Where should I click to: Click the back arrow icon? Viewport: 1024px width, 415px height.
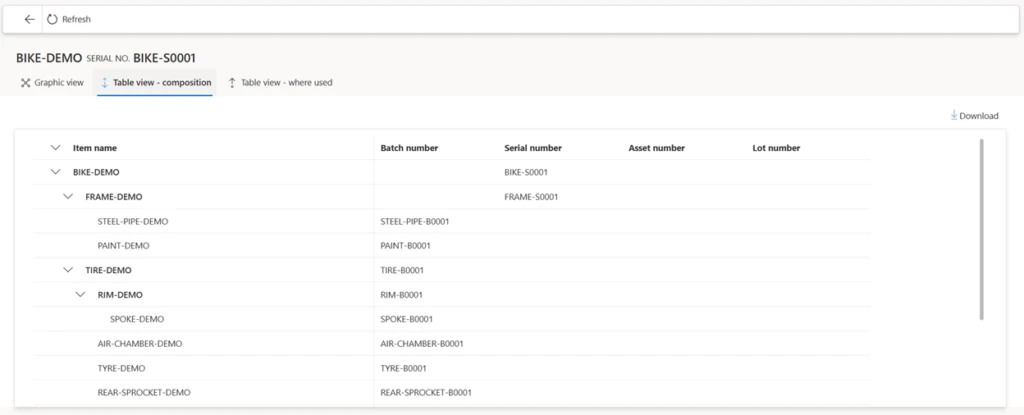[x=29, y=19]
